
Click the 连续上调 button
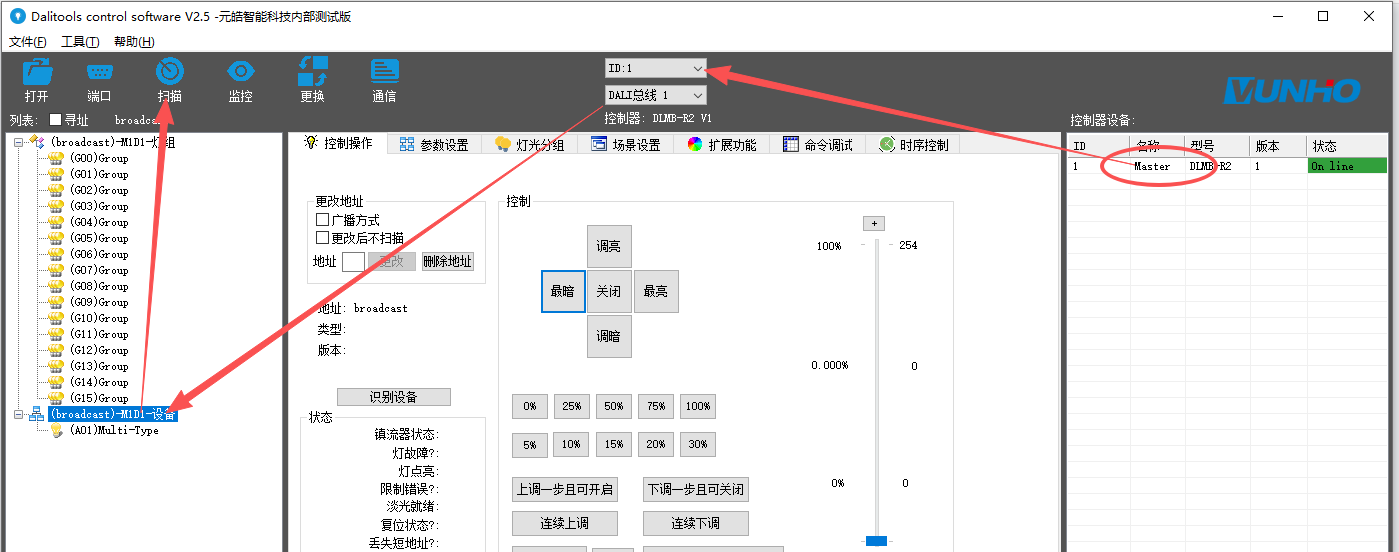565,523
